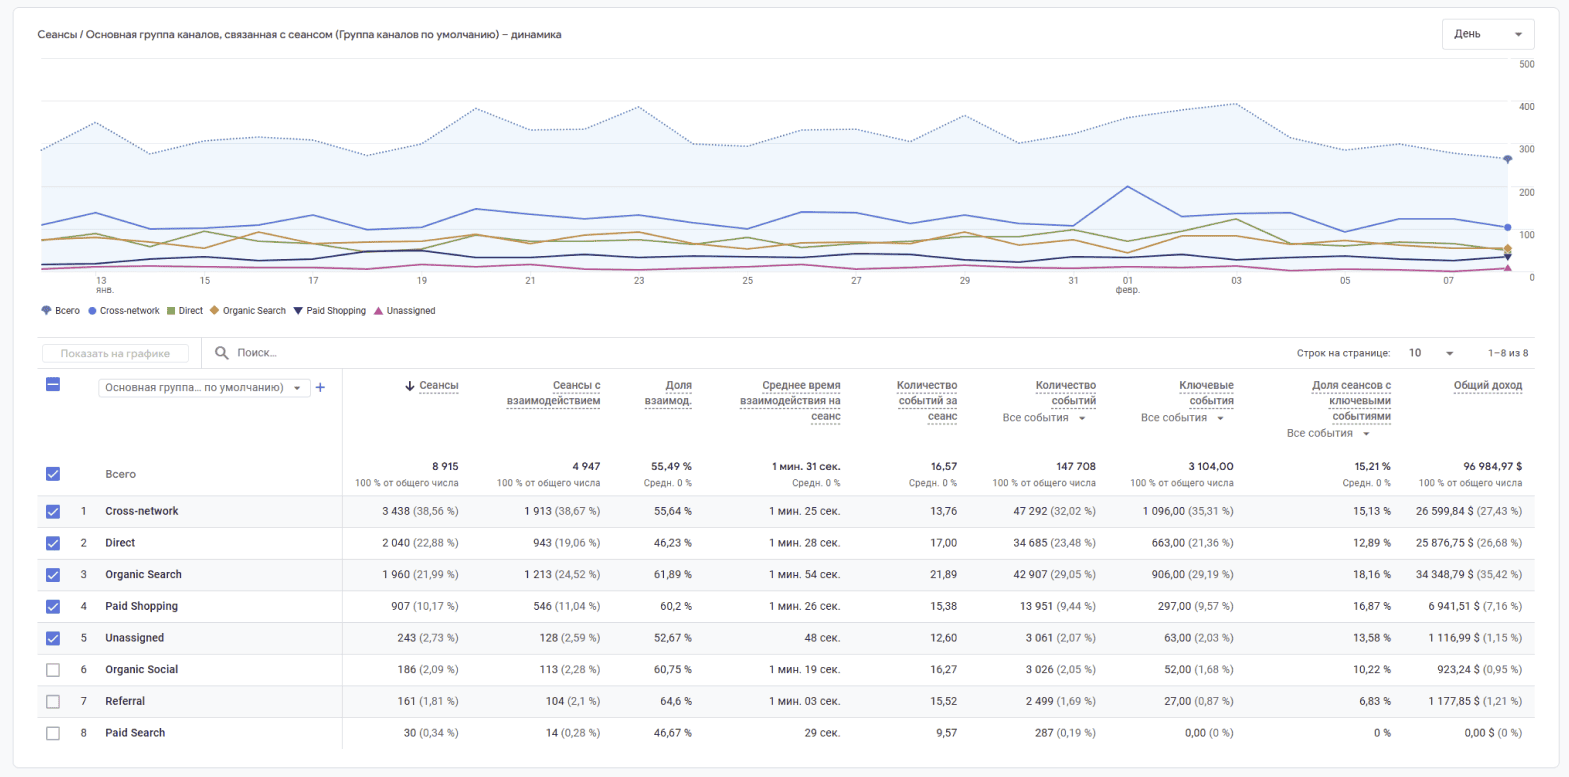Sort by the Сеансы column header
The width and height of the screenshot is (1569, 777).
[x=439, y=386]
